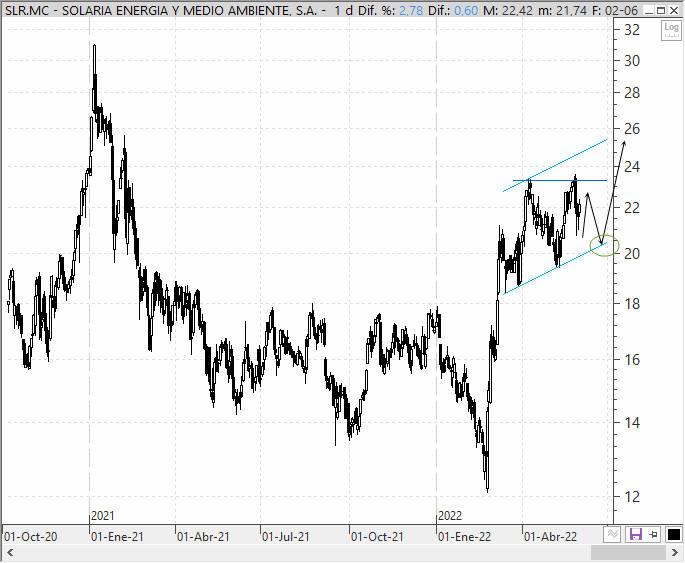Image resolution: width=685 pixels, height=563 pixels.
Task: Click date label 01-Oct-21
Action: pos(377,536)
